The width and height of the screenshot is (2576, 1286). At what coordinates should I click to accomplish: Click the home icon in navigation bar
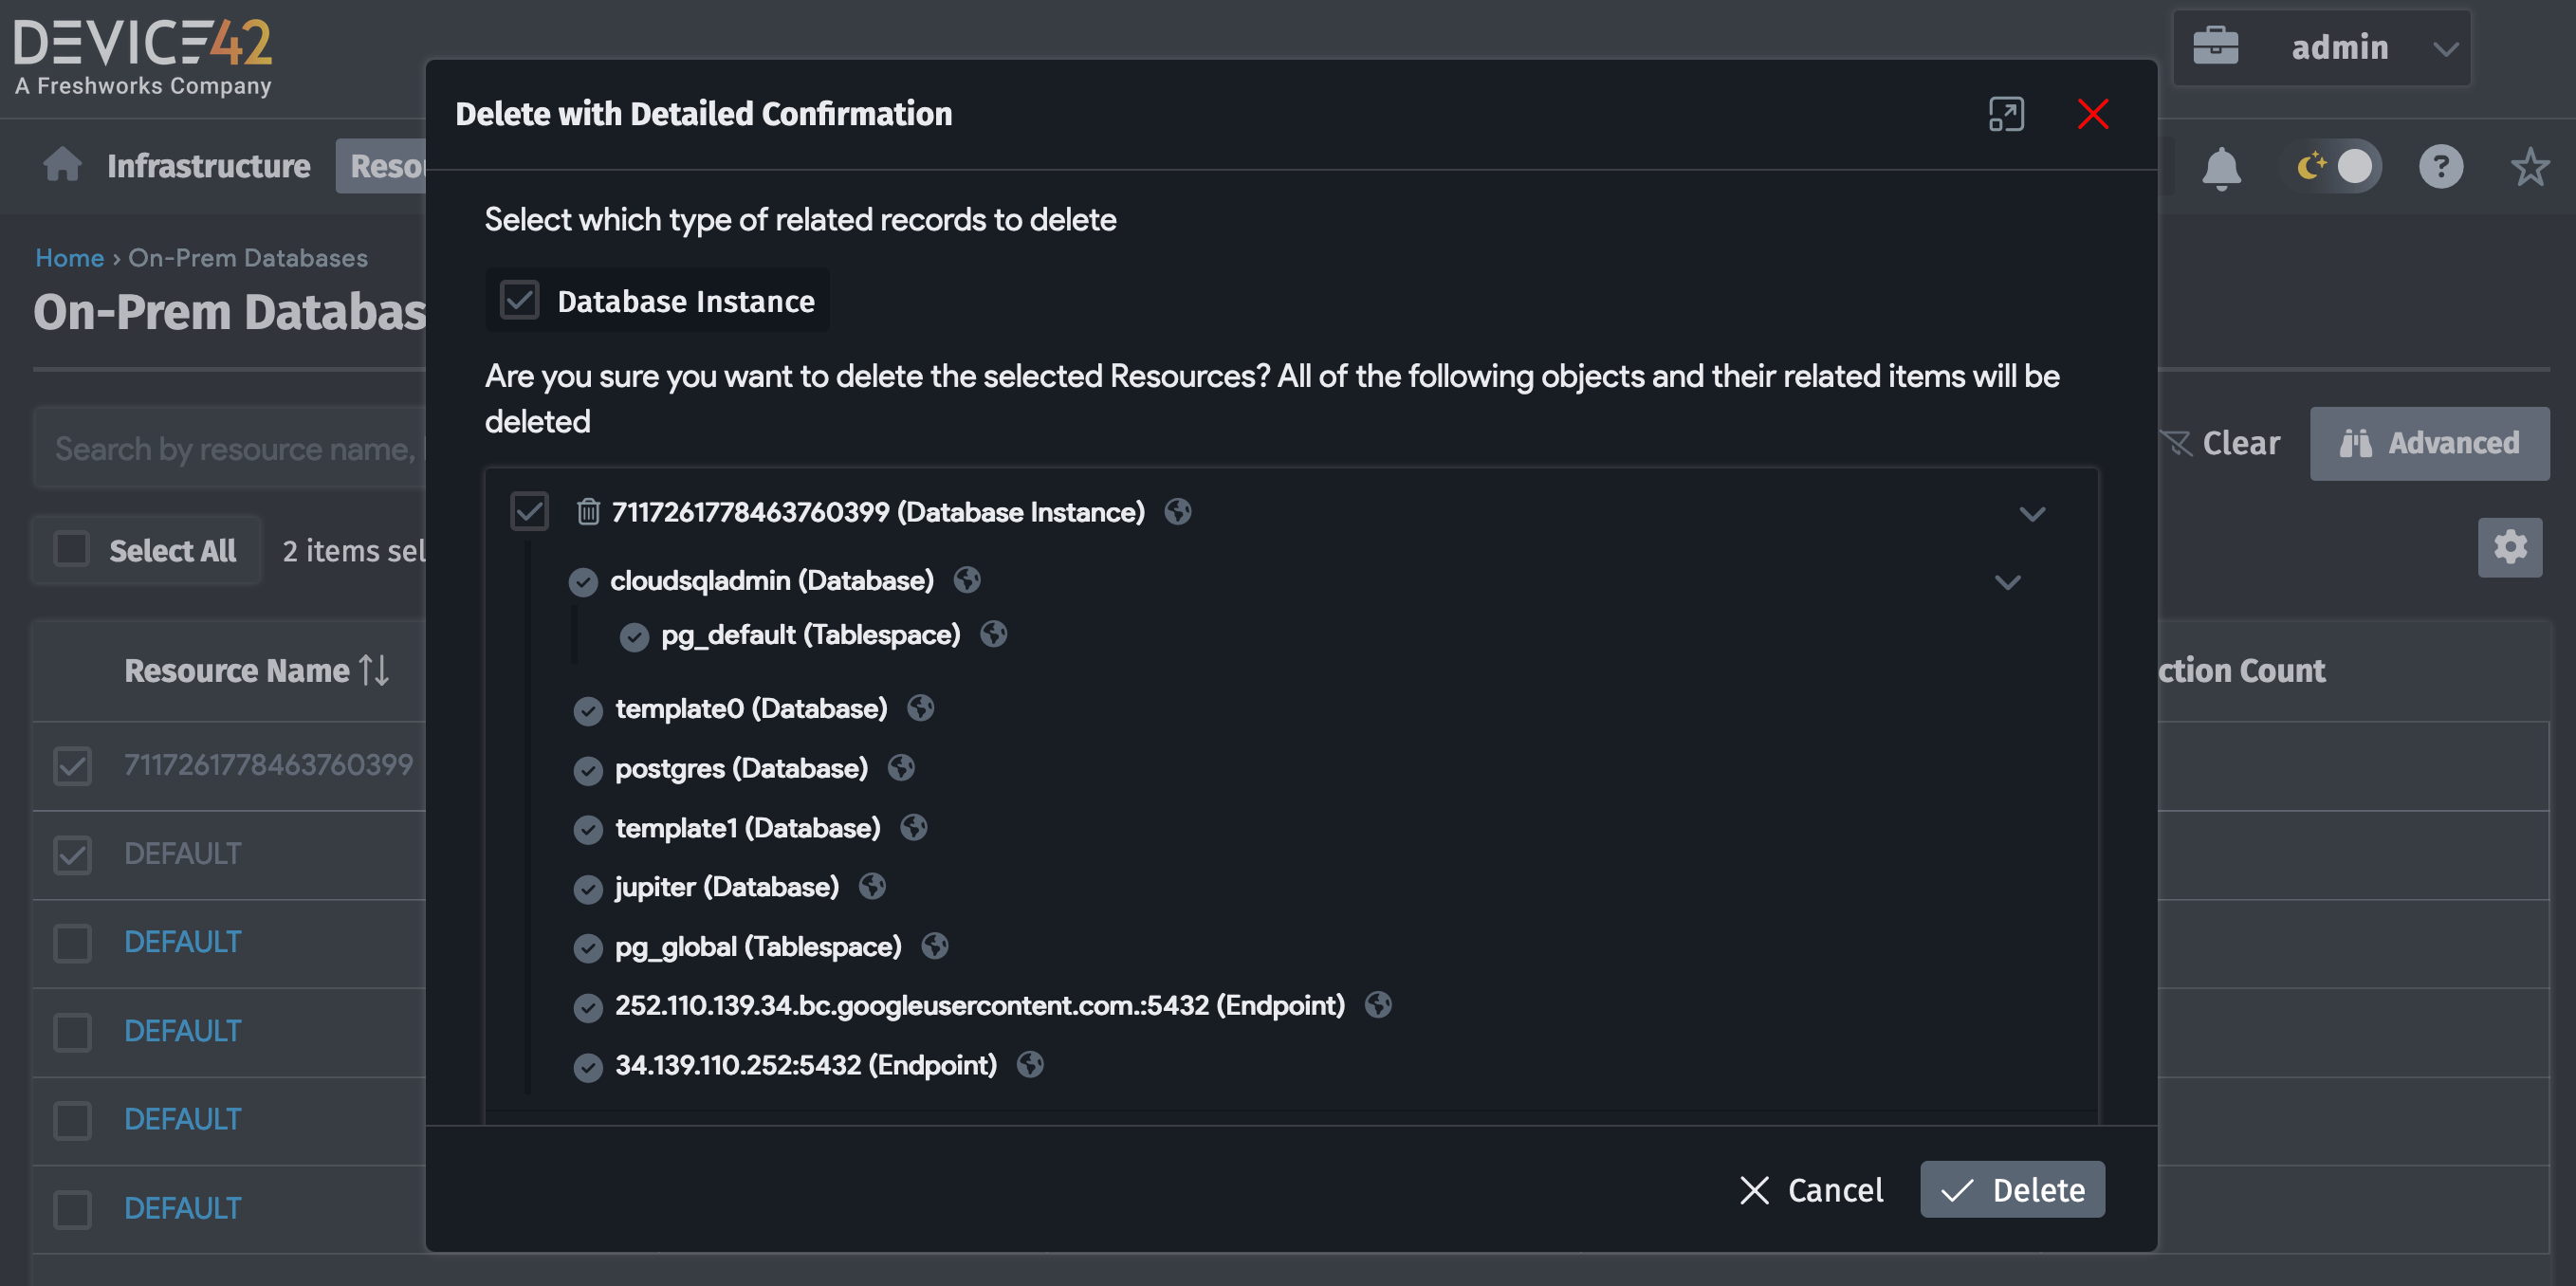pos(62,165)
